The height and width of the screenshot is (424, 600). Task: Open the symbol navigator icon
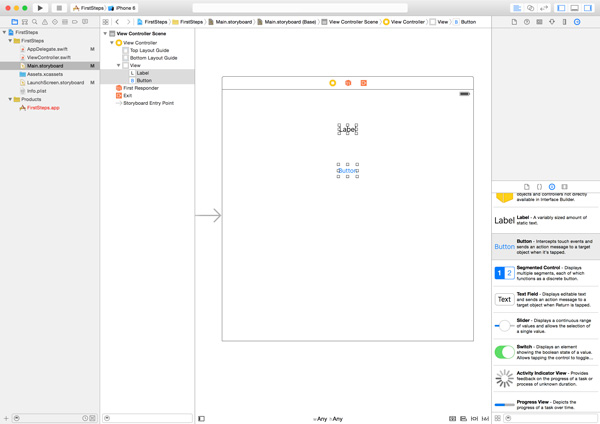(x=25, y=22)
